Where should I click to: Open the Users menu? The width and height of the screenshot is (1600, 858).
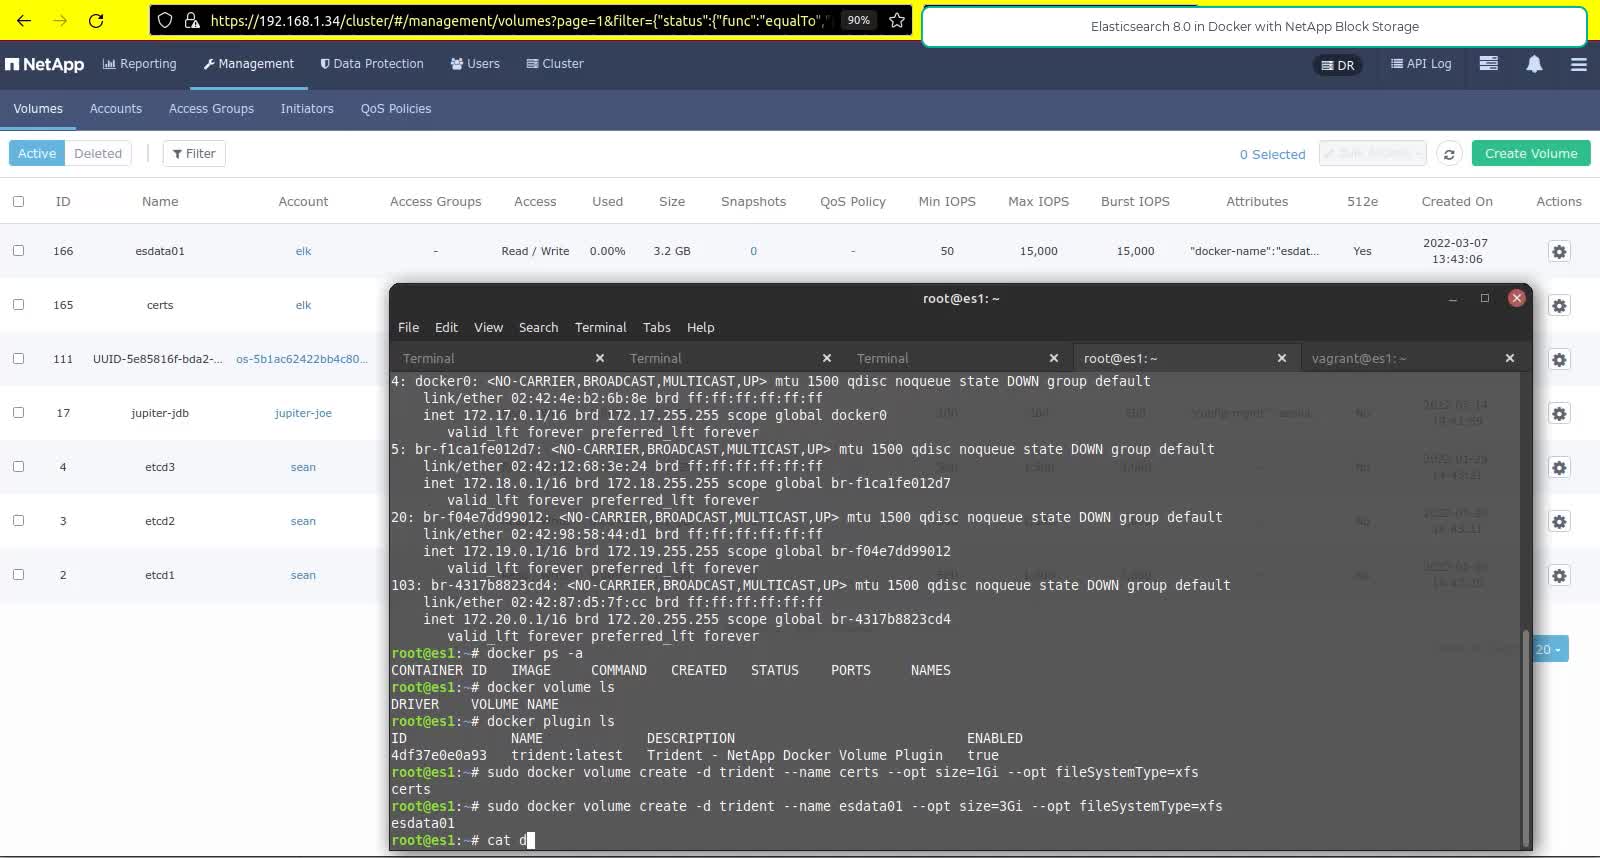pos(475,64)
